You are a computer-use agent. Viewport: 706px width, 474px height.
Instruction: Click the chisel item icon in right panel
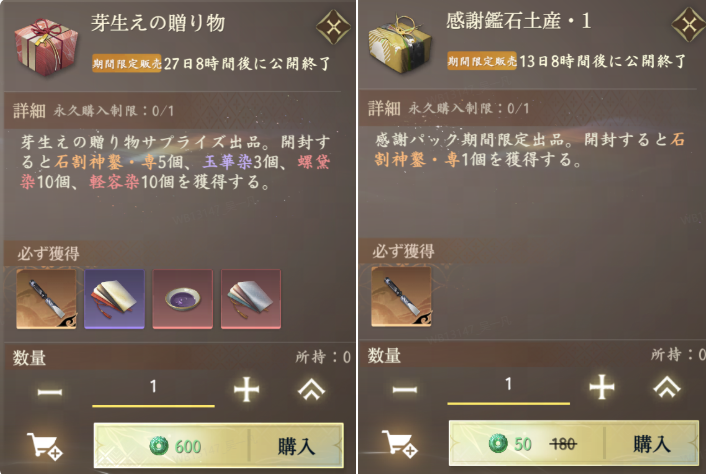401,297
